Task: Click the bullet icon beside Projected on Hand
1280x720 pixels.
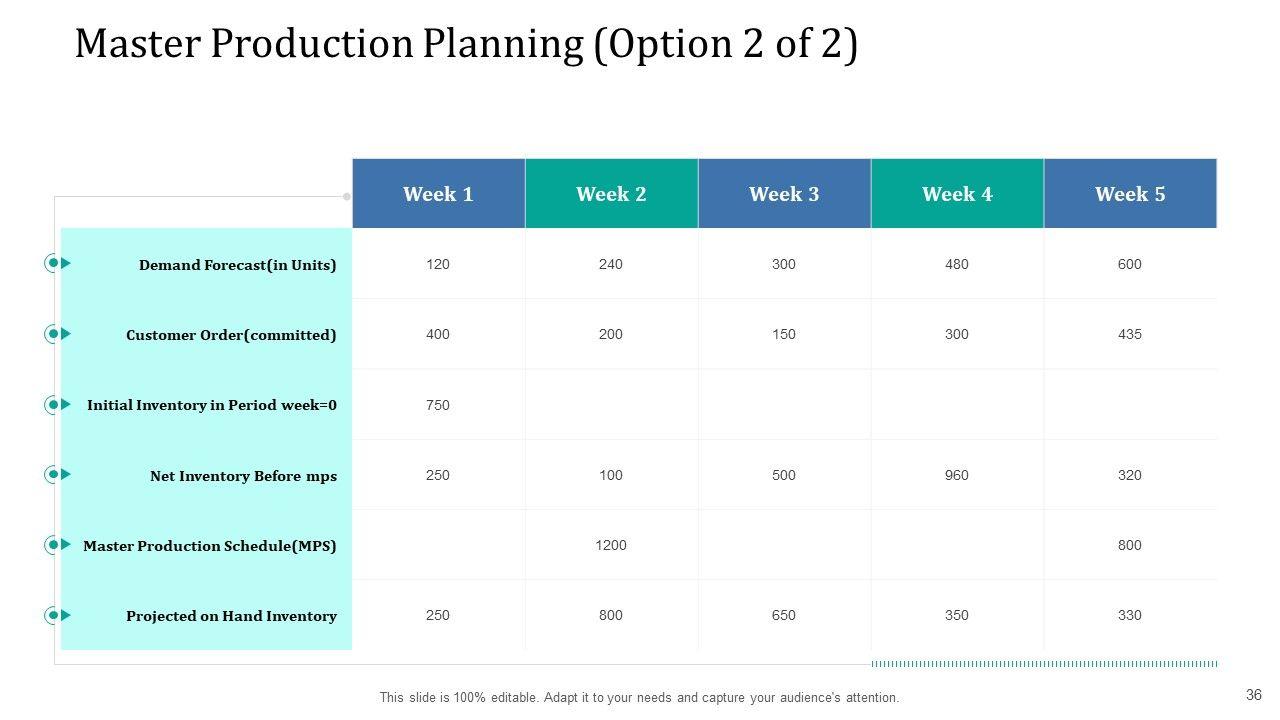Action: click(x=57, y=615)
